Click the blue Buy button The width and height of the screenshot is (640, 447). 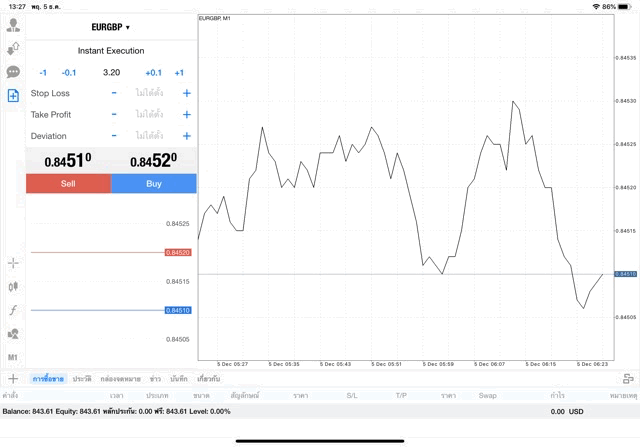pyautogui.click(x=154, y=184)
